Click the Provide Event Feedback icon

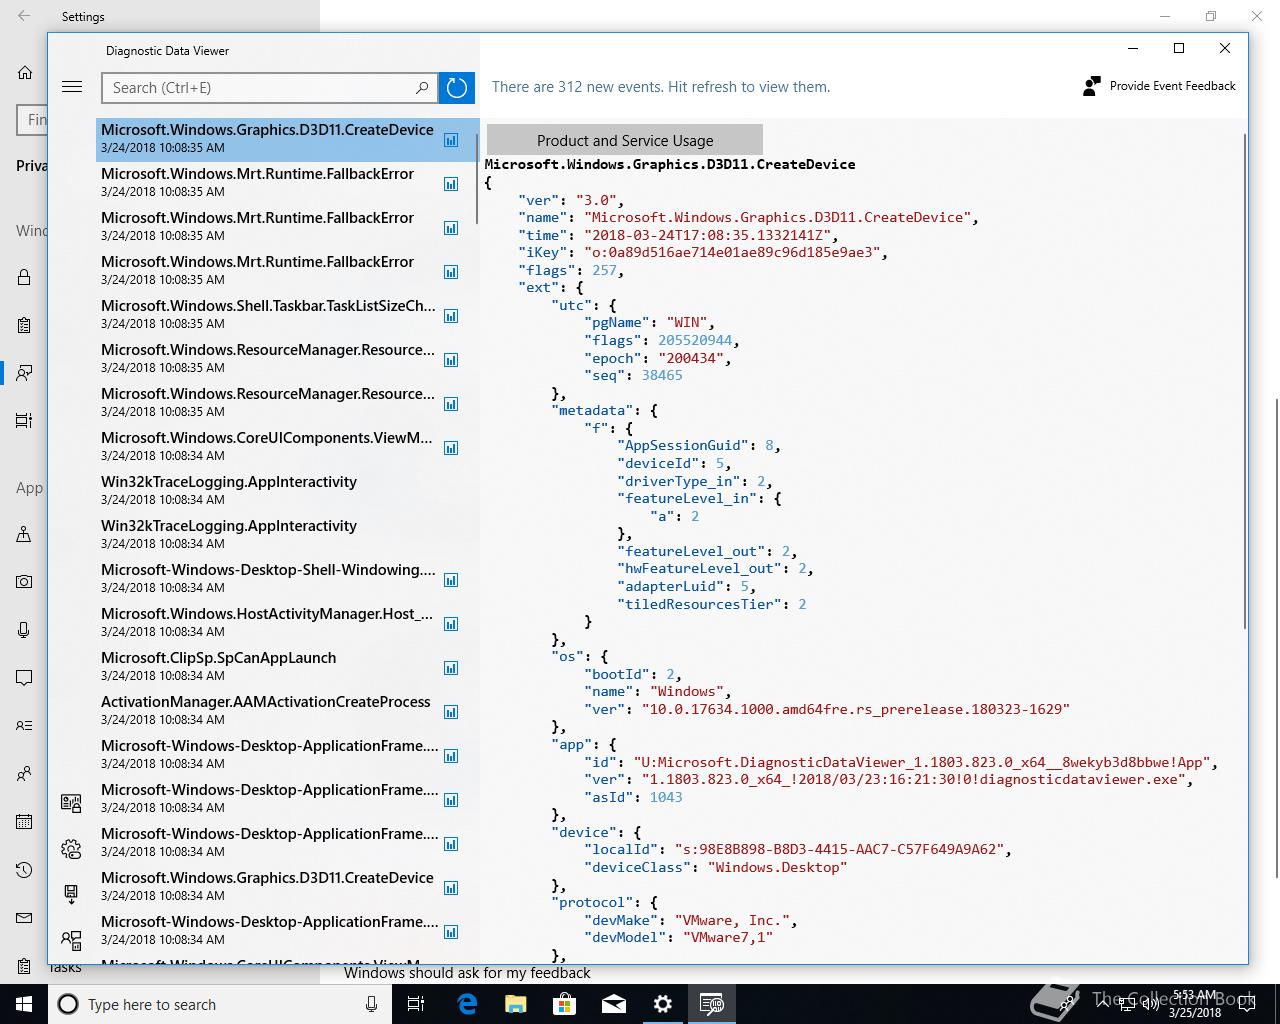[1092, 86]
